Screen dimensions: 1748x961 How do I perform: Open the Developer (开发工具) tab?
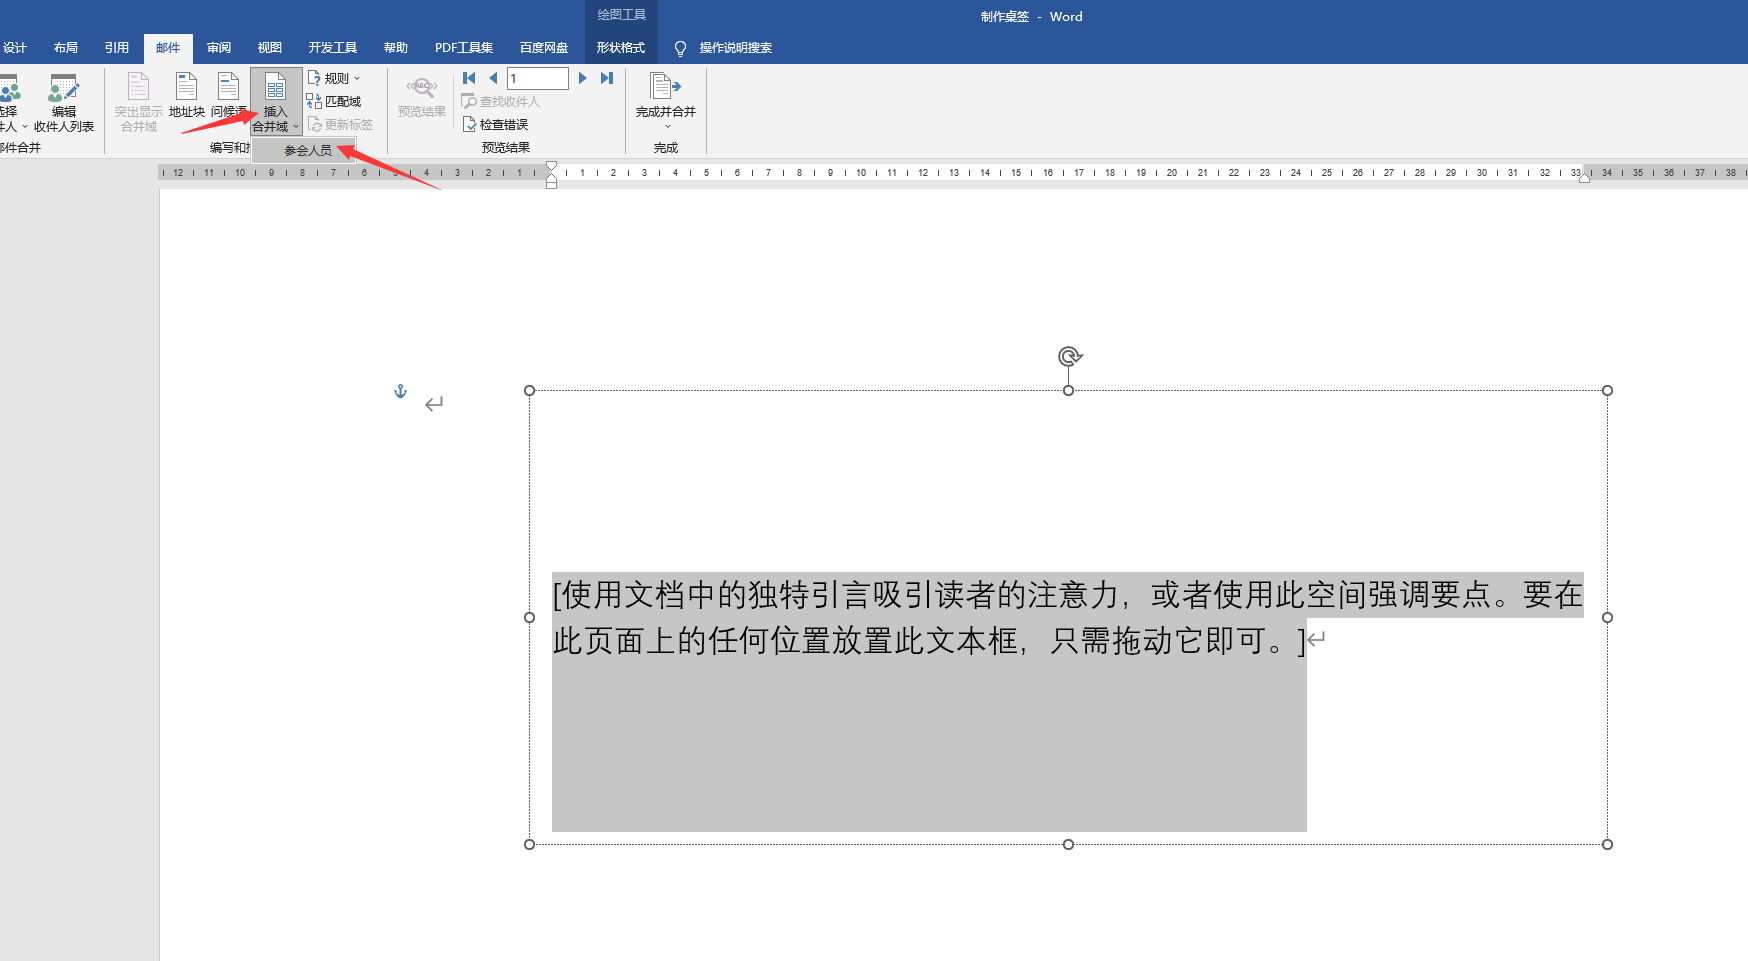333,48
